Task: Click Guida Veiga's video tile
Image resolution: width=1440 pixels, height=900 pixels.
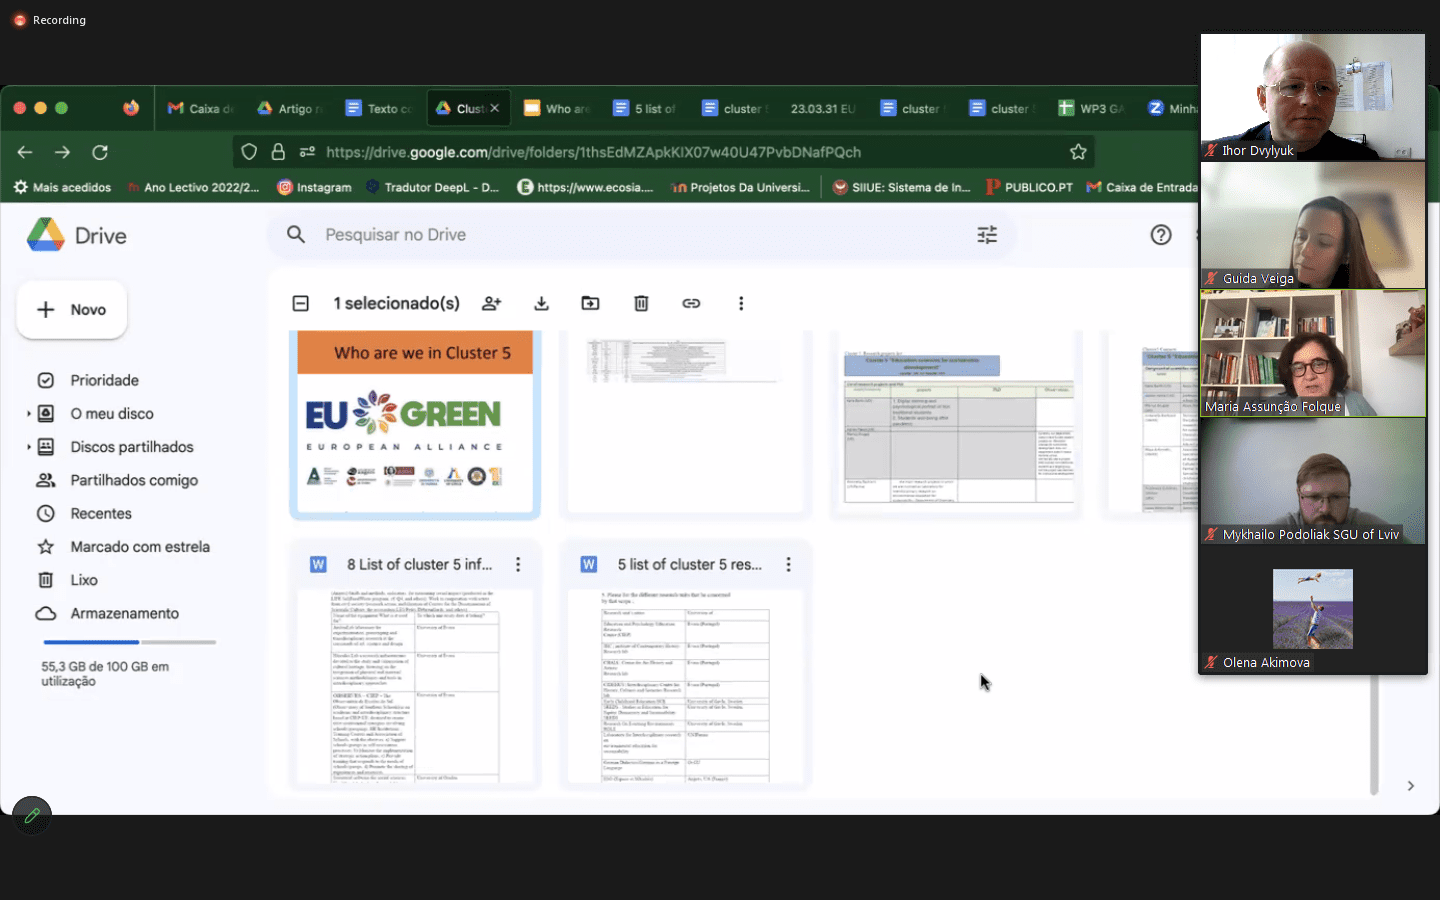Action: point(1313,225)
